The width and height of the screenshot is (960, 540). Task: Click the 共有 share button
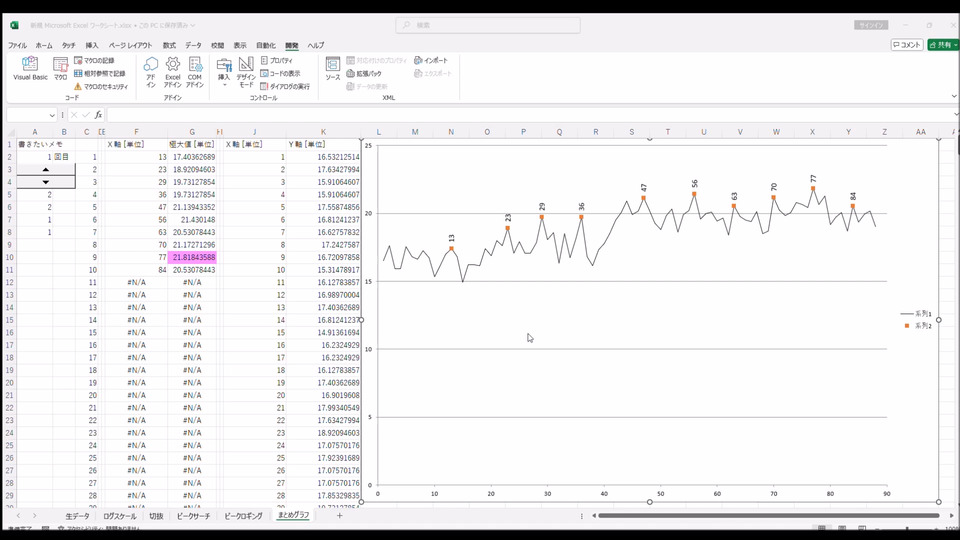pos(943,45)
